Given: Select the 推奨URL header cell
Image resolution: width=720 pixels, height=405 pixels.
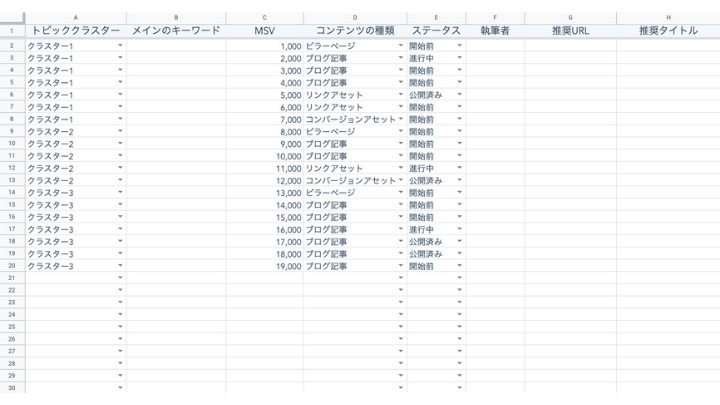Looking at the screenshot, I should [570, 32].
